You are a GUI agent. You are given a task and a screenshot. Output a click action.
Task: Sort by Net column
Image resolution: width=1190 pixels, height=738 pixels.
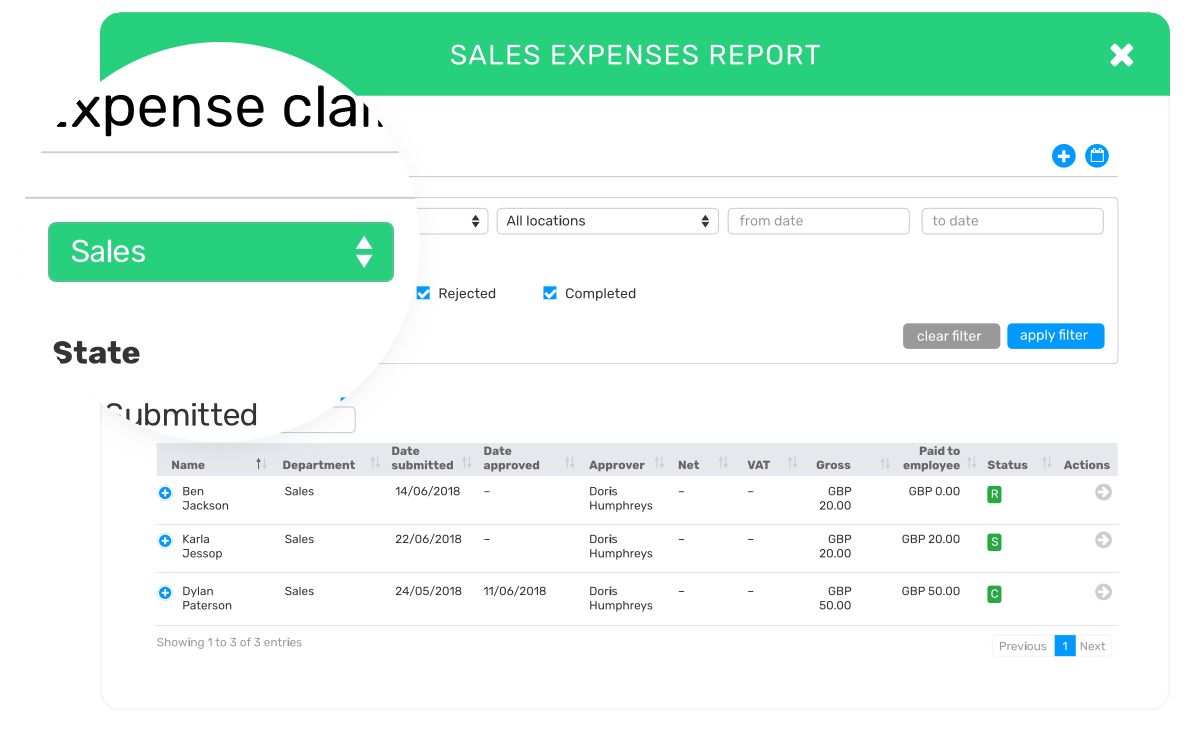click(x=688, y=465)
